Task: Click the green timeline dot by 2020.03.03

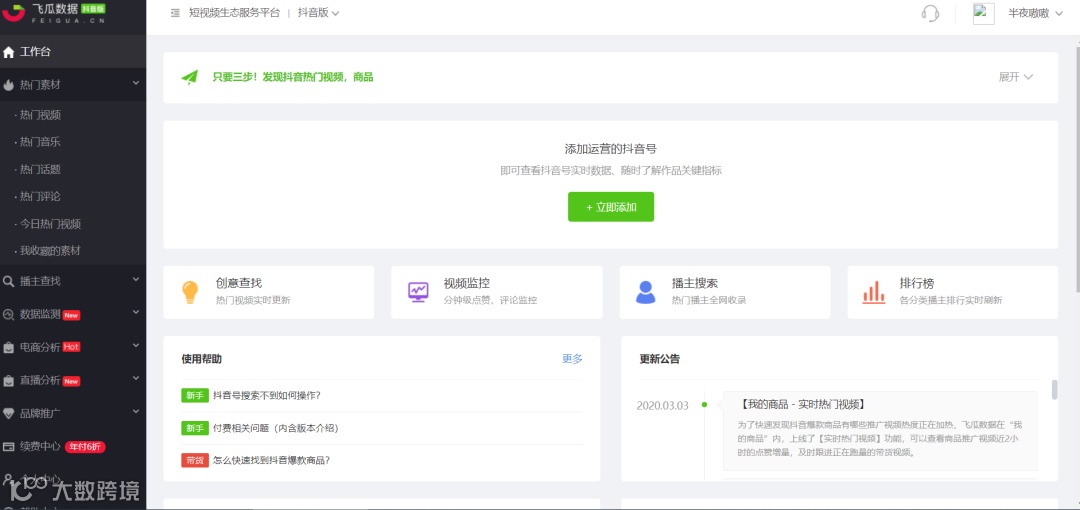Action: (704, 405)
